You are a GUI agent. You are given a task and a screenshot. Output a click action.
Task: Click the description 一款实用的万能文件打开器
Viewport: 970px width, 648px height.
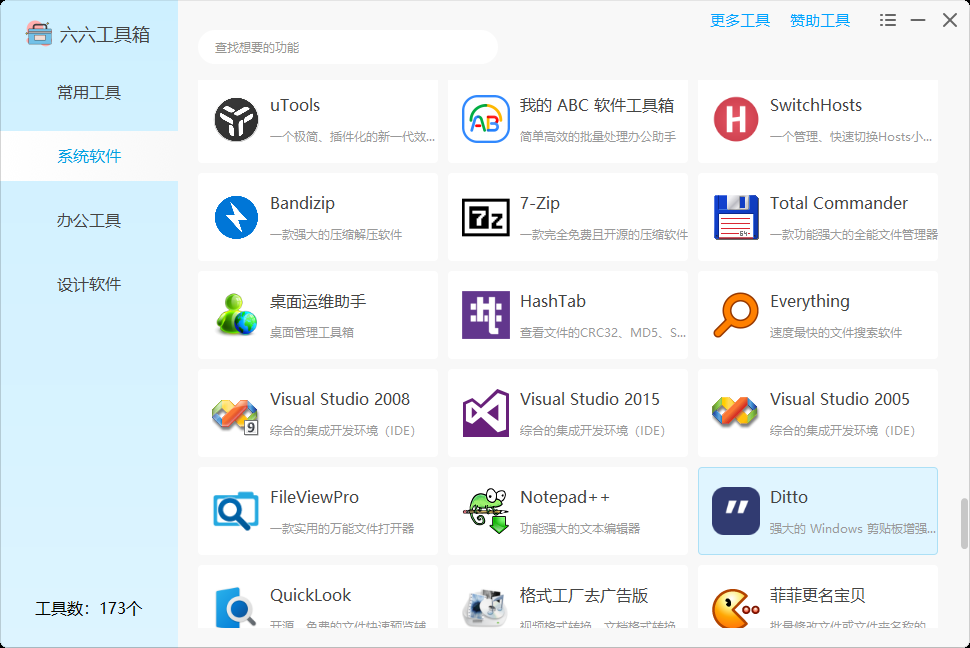click(x=342, y=529)
